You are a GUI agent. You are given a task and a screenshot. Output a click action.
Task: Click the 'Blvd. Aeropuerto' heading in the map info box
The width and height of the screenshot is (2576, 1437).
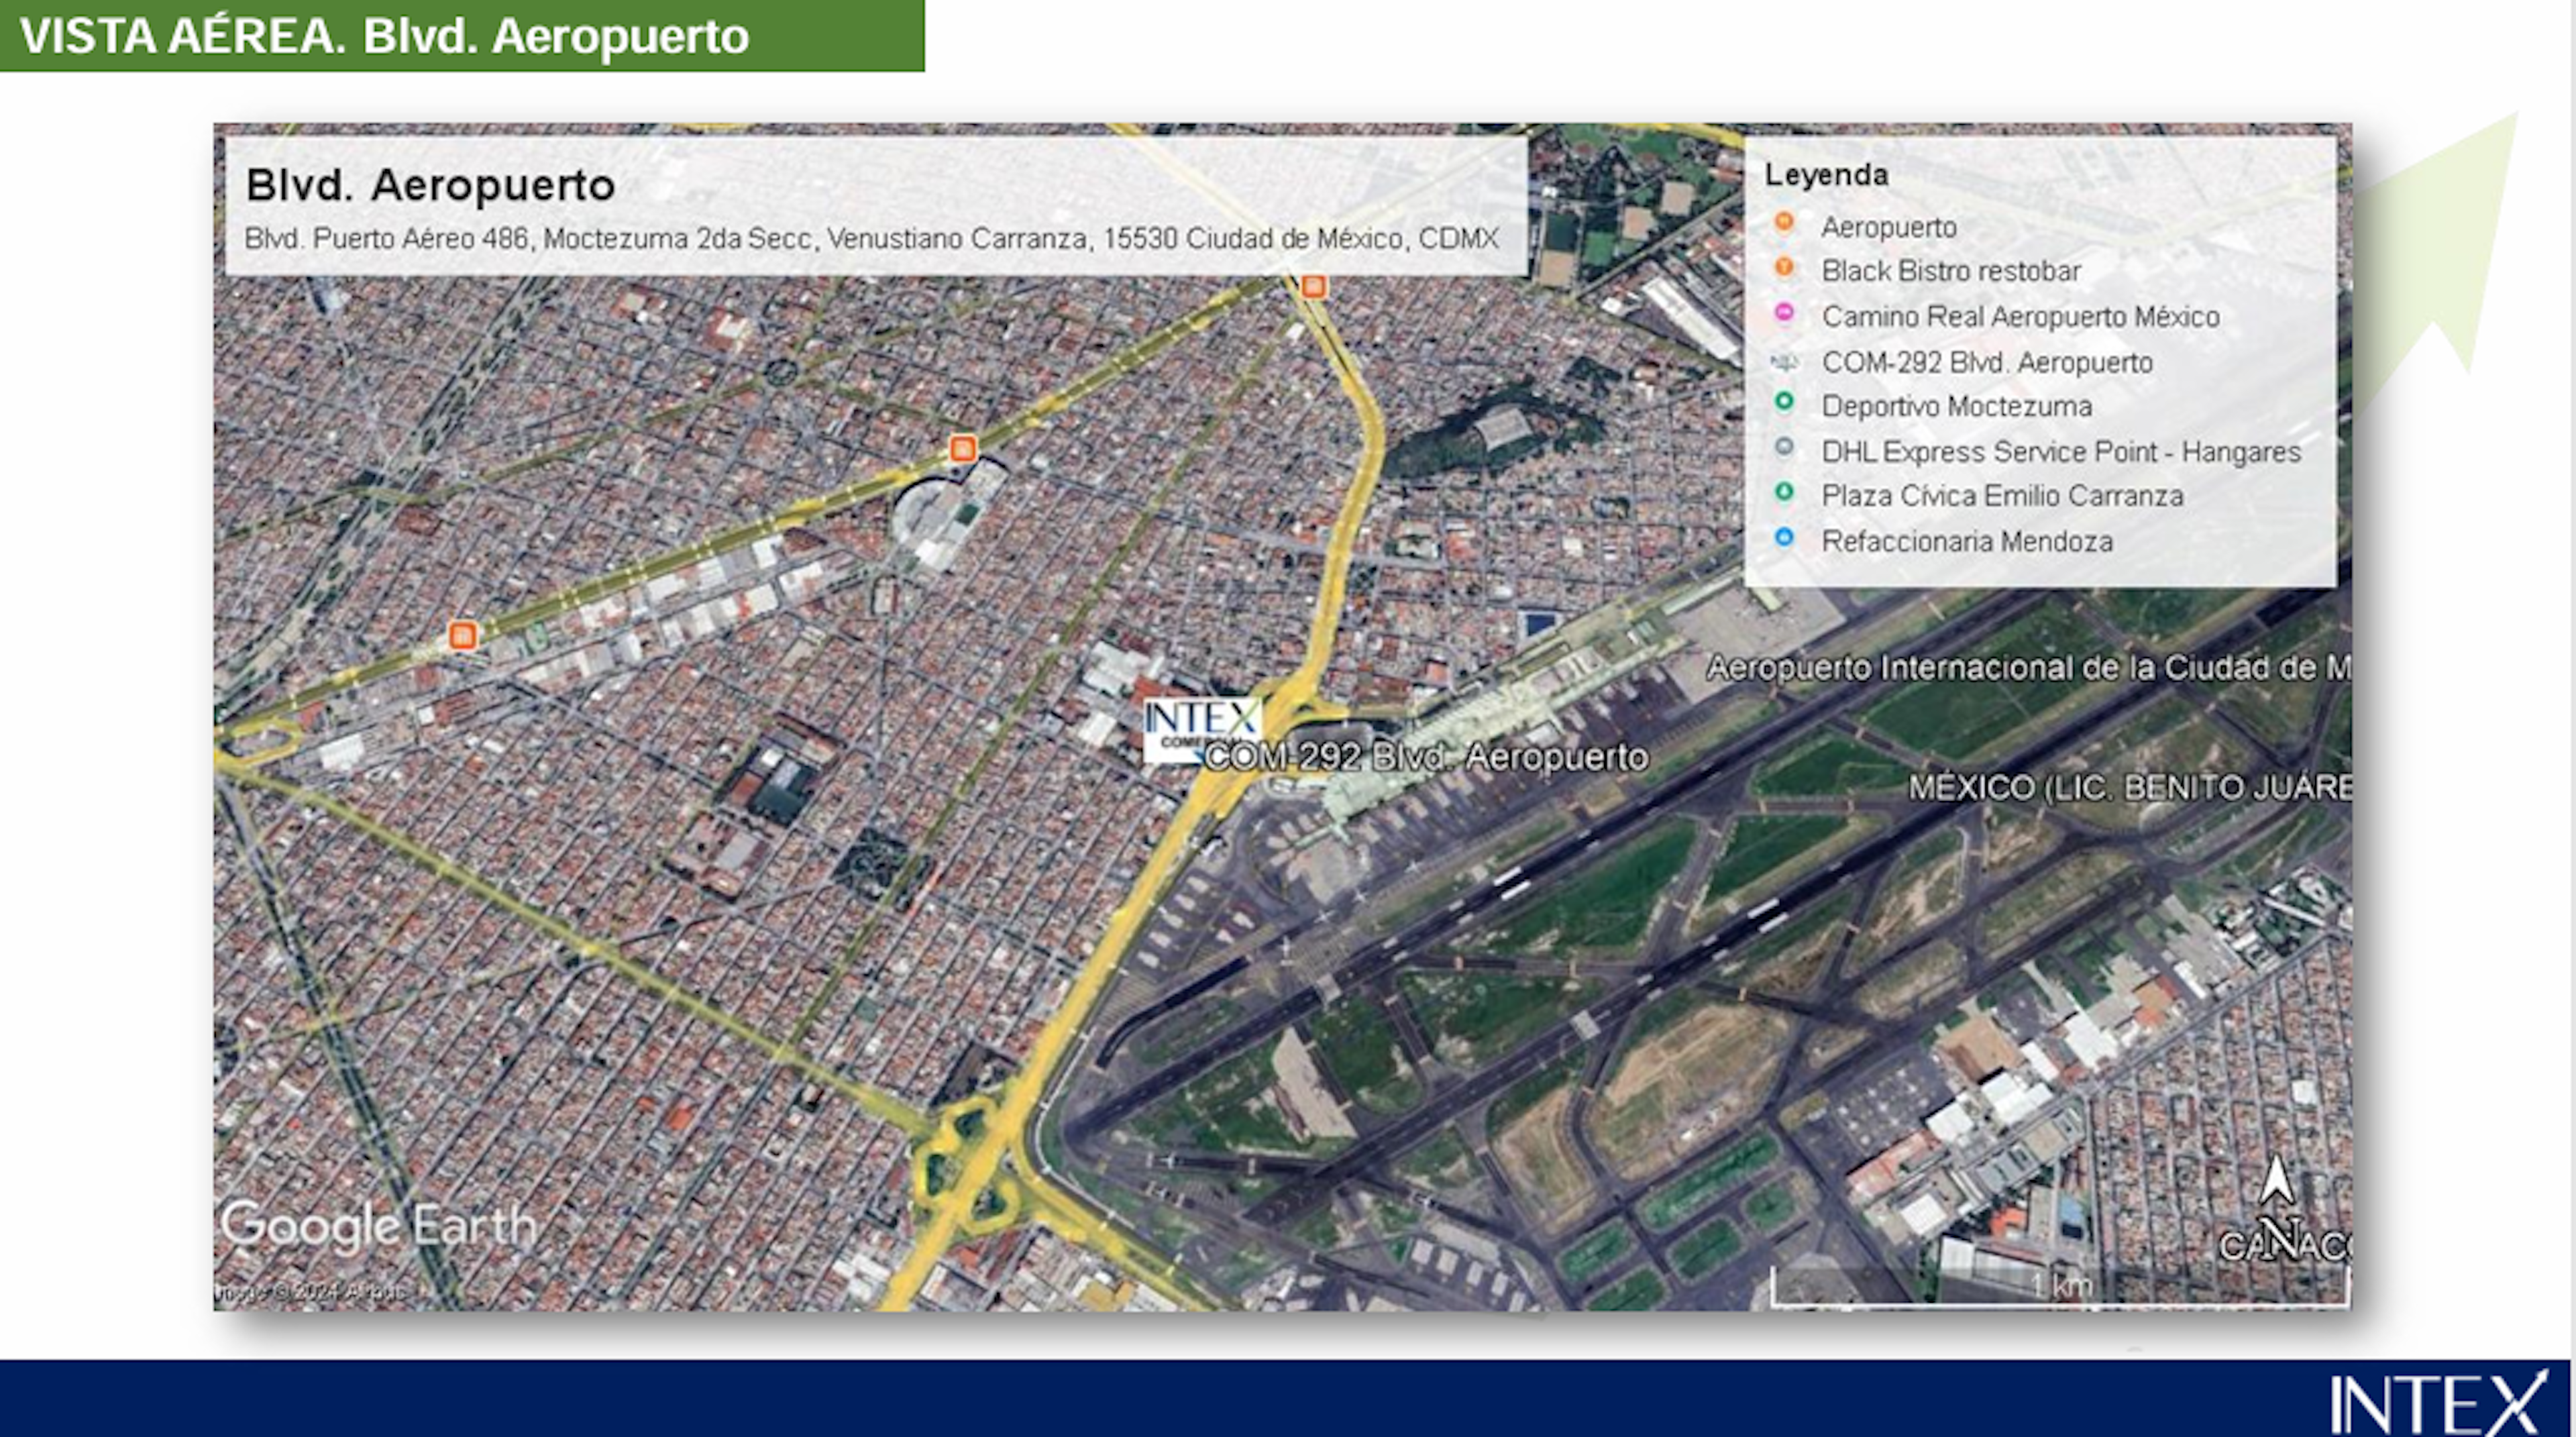click(x=430, y=185)
